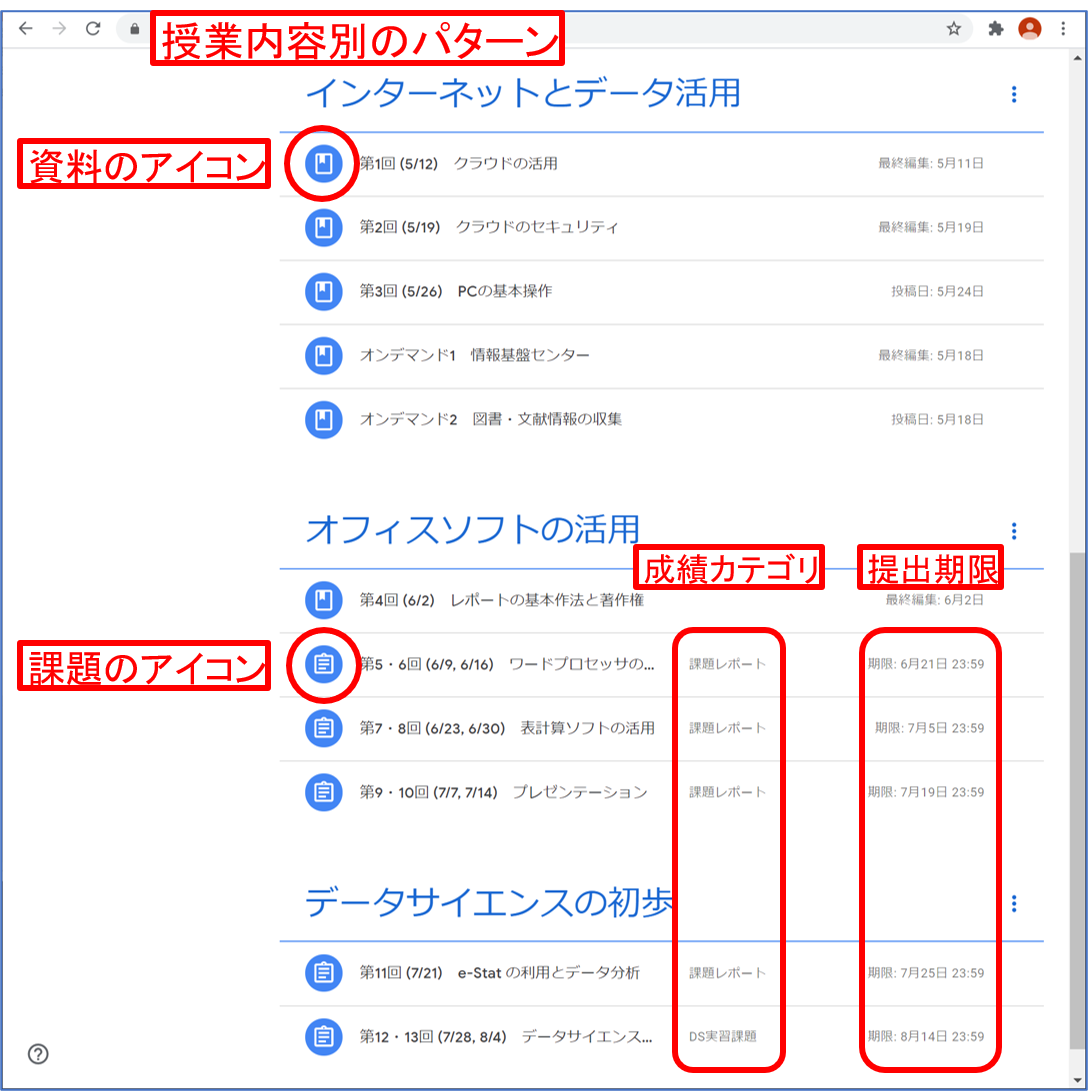Click the vertical scrollbar thumb

(1078, 800)
